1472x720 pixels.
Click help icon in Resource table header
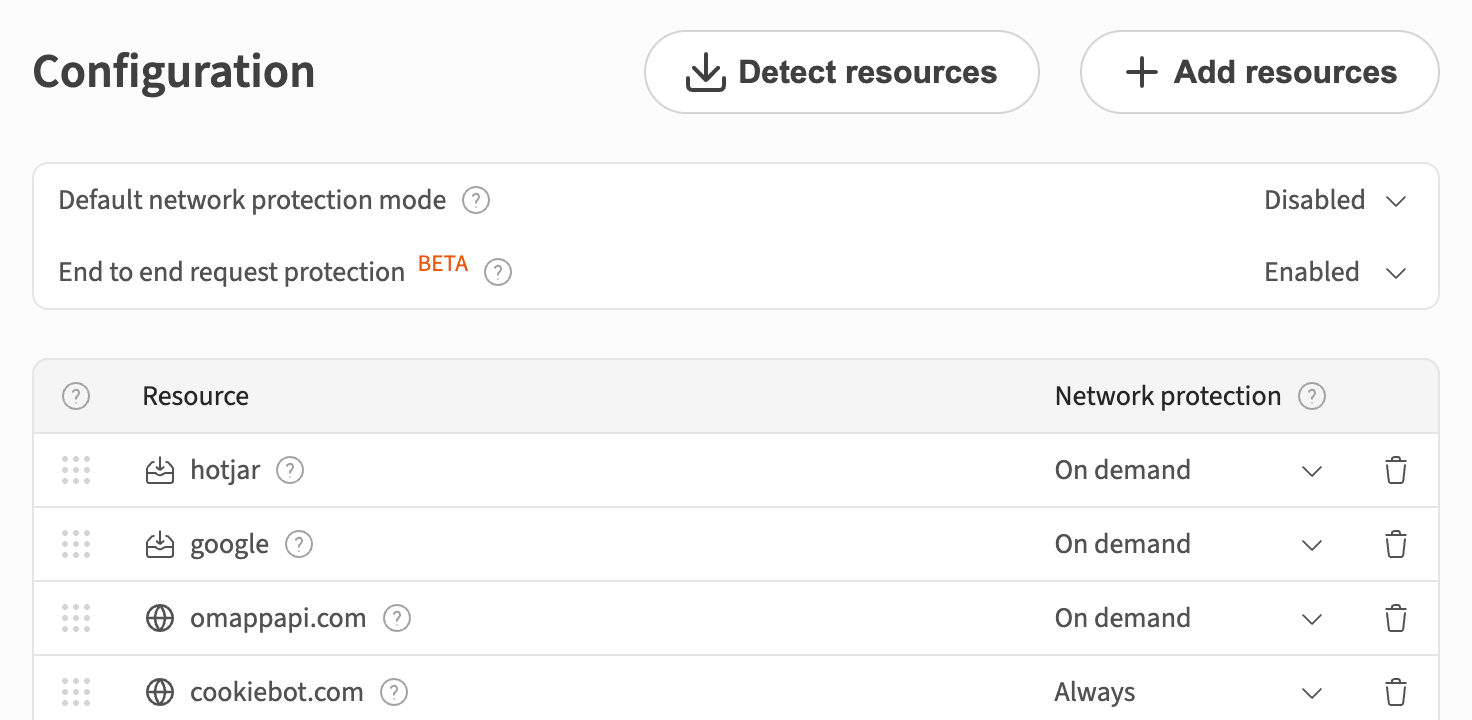[76, 396]
